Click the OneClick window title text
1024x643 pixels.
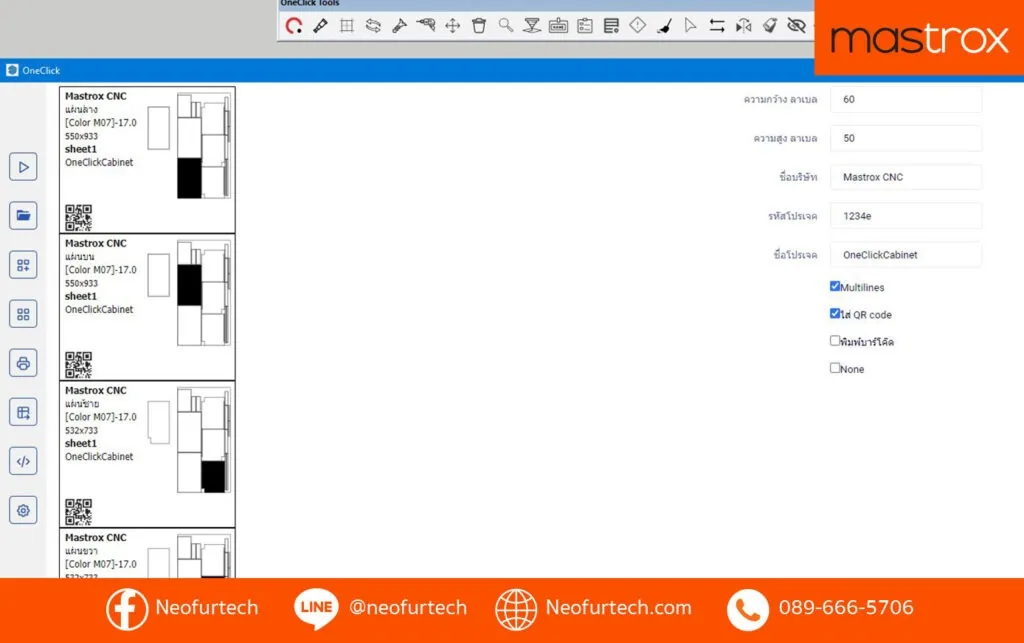[41, 71]
